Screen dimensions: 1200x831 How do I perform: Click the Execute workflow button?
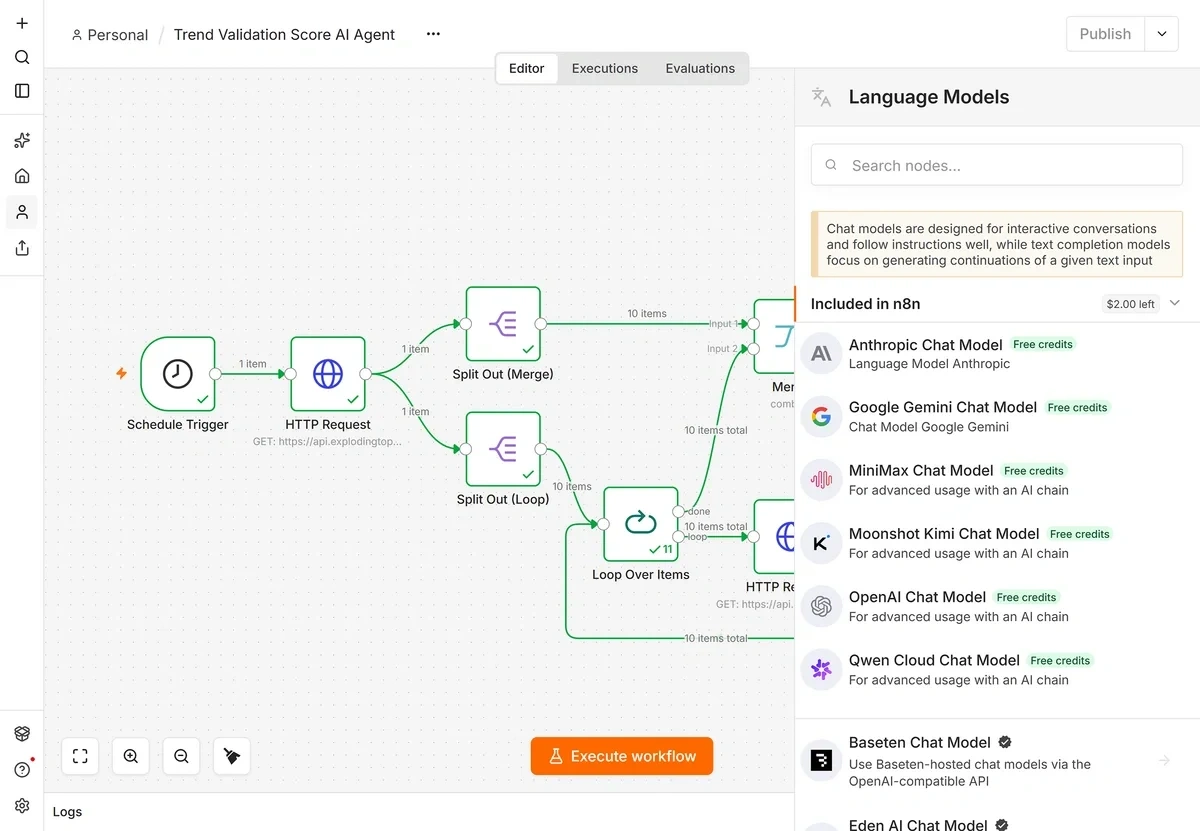pyautogui.click(x=622, y=756)
